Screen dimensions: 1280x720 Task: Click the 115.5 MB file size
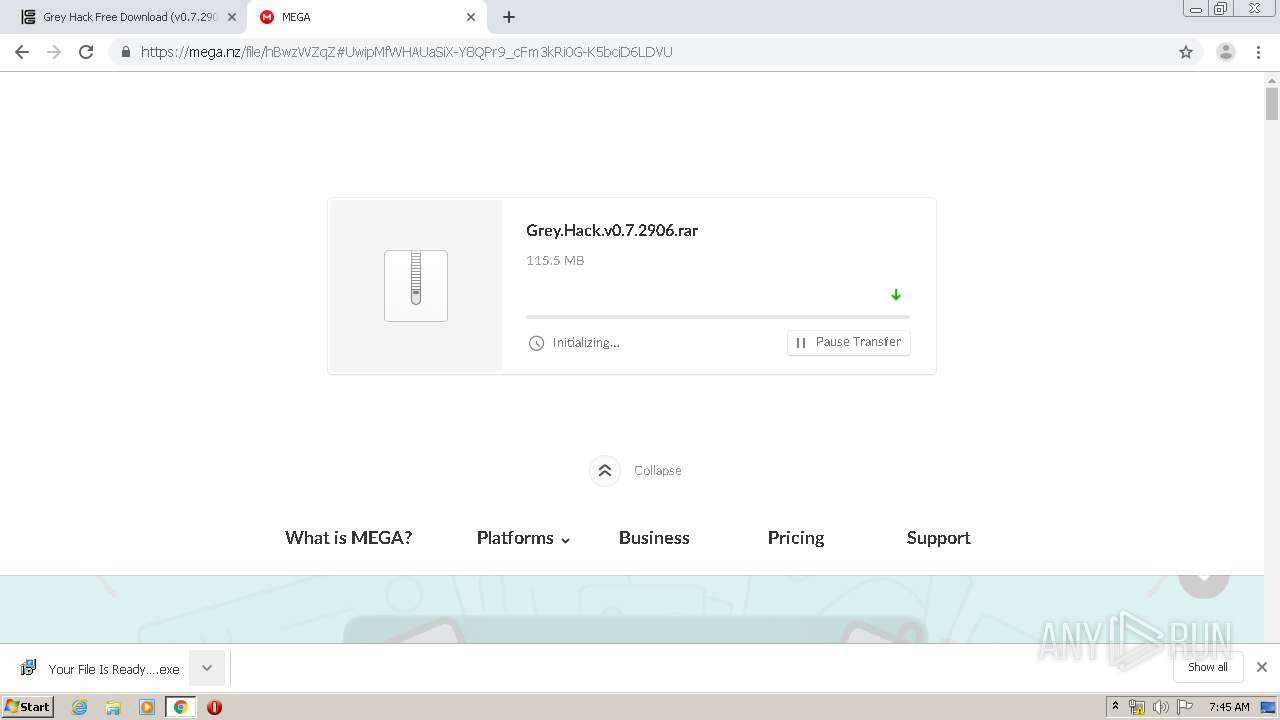555,260
